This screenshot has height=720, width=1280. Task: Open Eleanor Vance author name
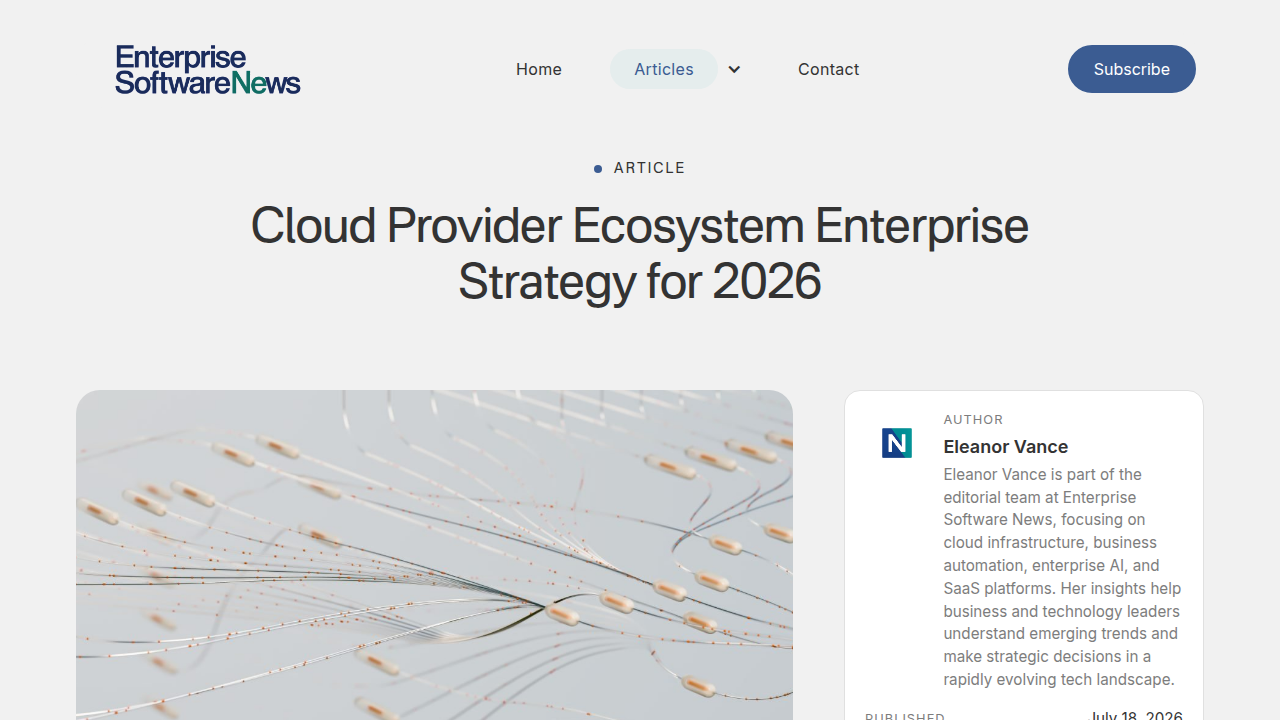[1006, 447]
